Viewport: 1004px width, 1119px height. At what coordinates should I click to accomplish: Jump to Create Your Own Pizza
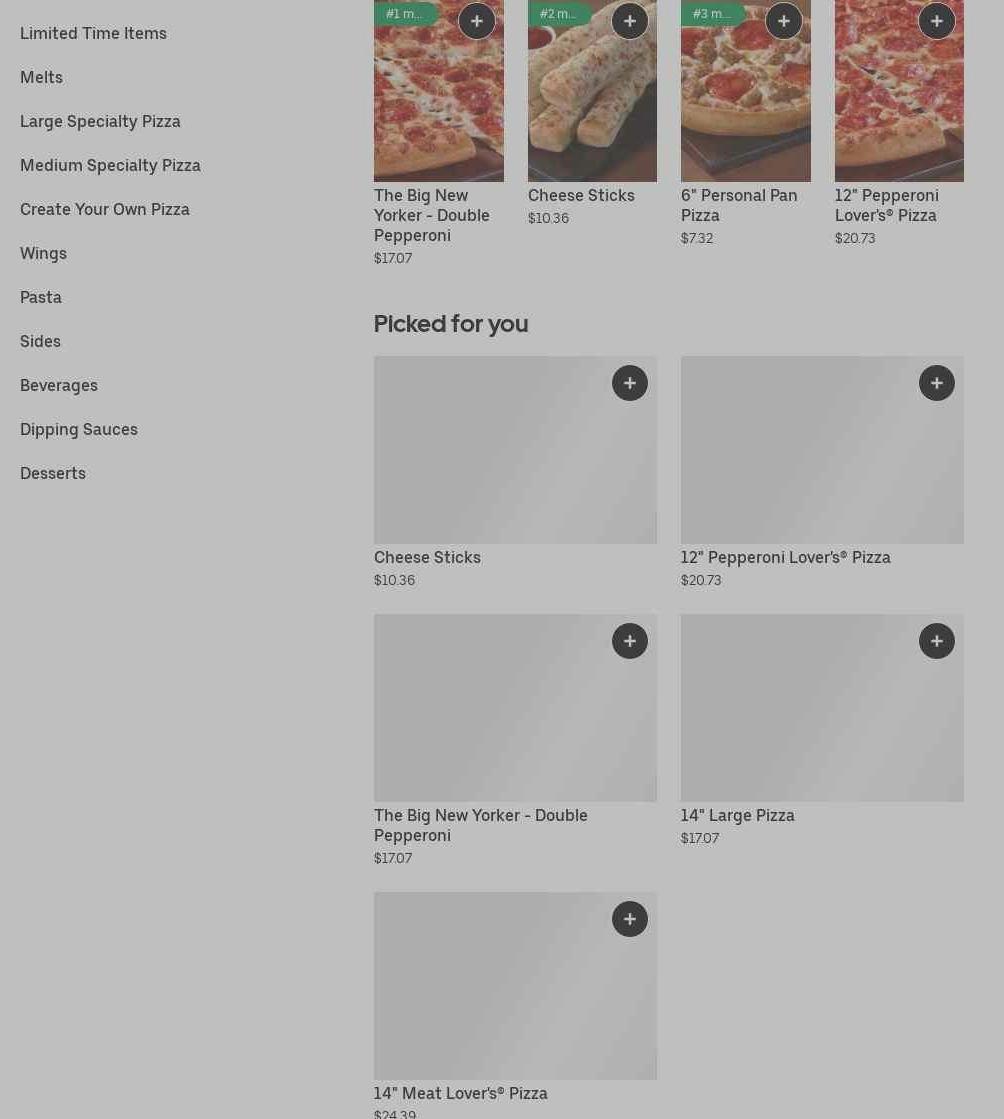(105, 209)
